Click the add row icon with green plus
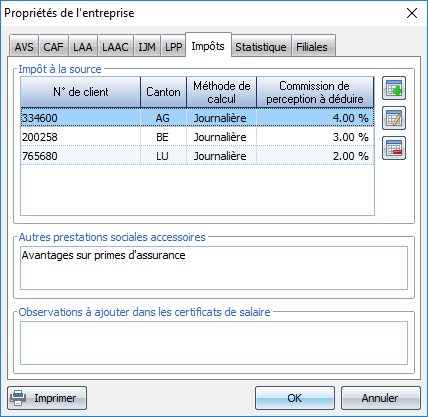Image resolution: width=428 pixels, height=417 pixels. (394, 88)
